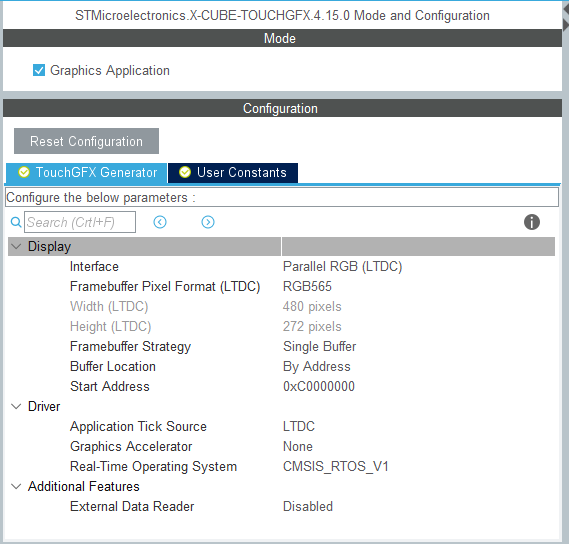Image resolution: width=569 pixels, height=549 pixels.
Task: Click the TouchGFX Generator tab status icon
Action: point(24,172)
